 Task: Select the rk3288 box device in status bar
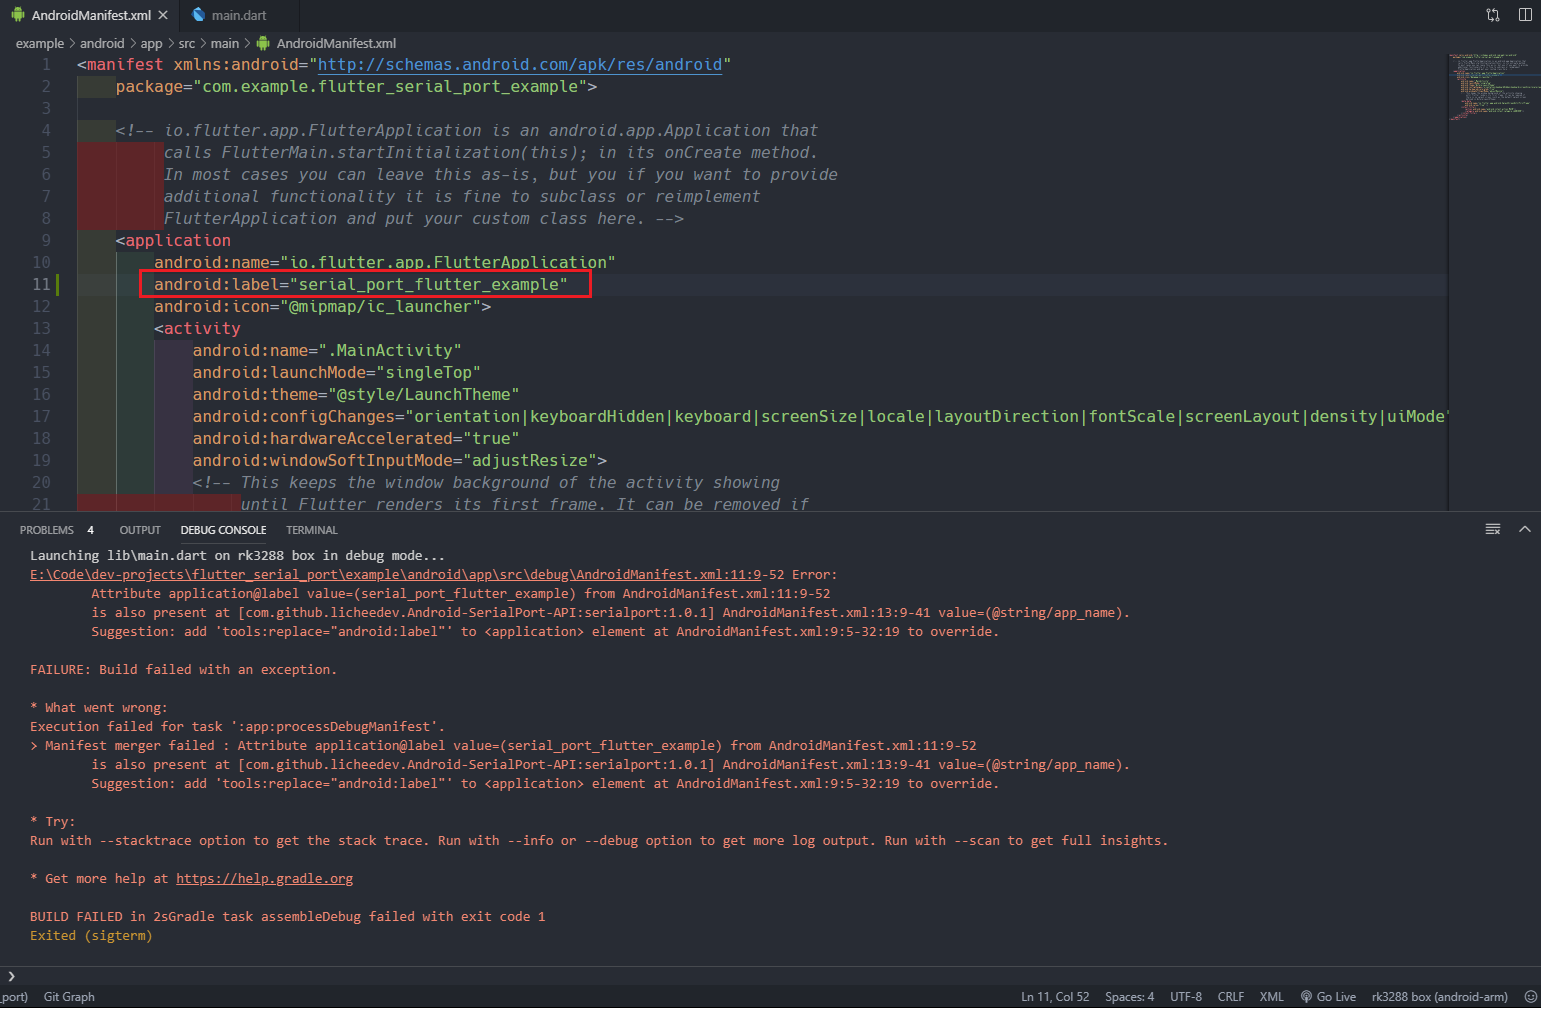coord(1439,997)
